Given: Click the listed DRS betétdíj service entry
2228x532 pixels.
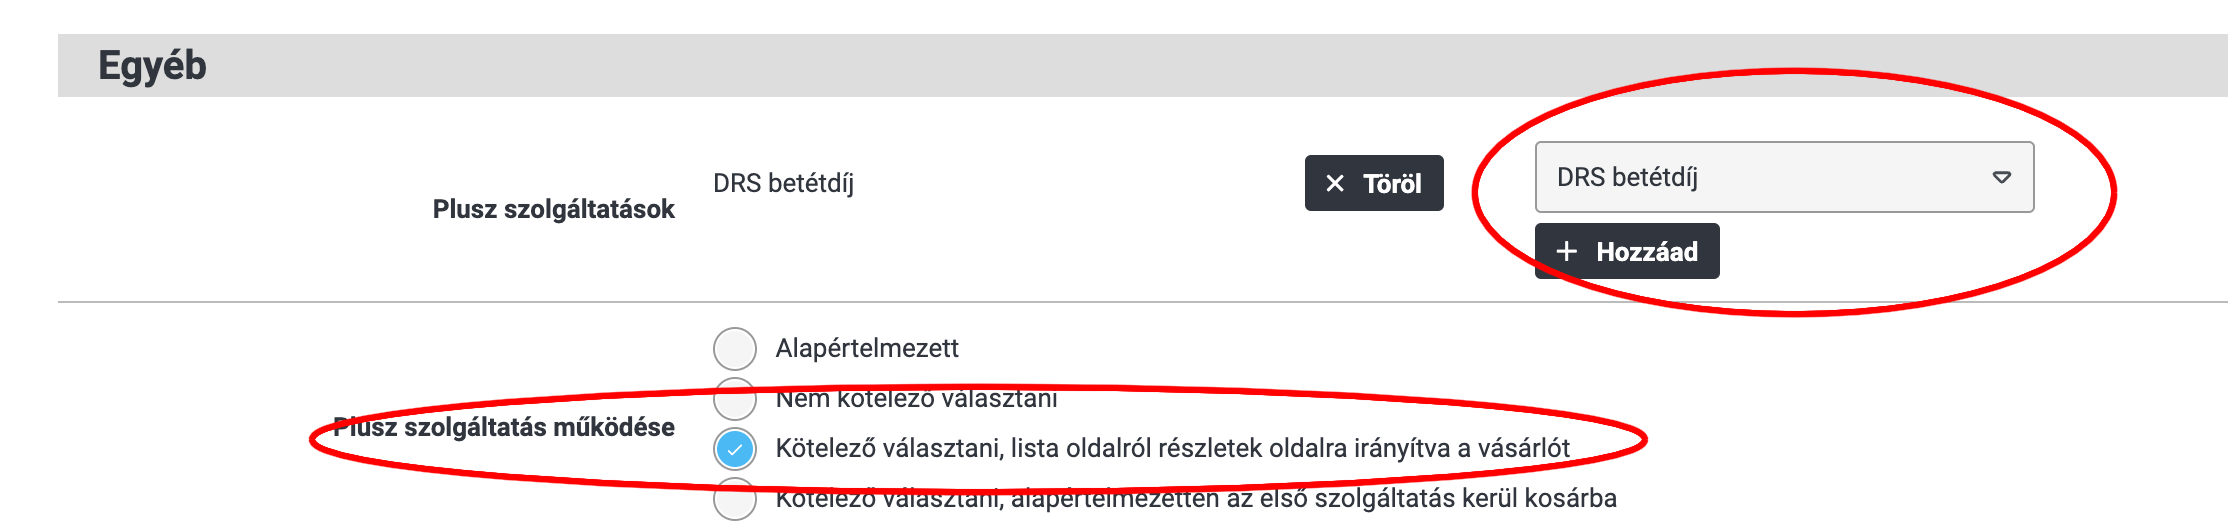Looking at the screenshot, I should 783,183.
